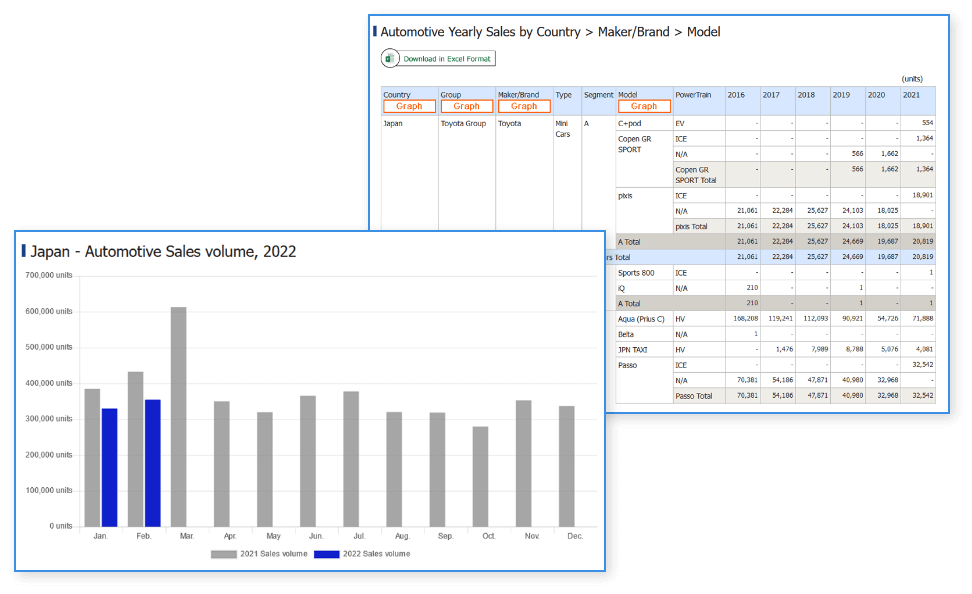Screen dimensions: 972x594
Task: Click the Graph button under Maker/Brand
Action: point(524,106)
